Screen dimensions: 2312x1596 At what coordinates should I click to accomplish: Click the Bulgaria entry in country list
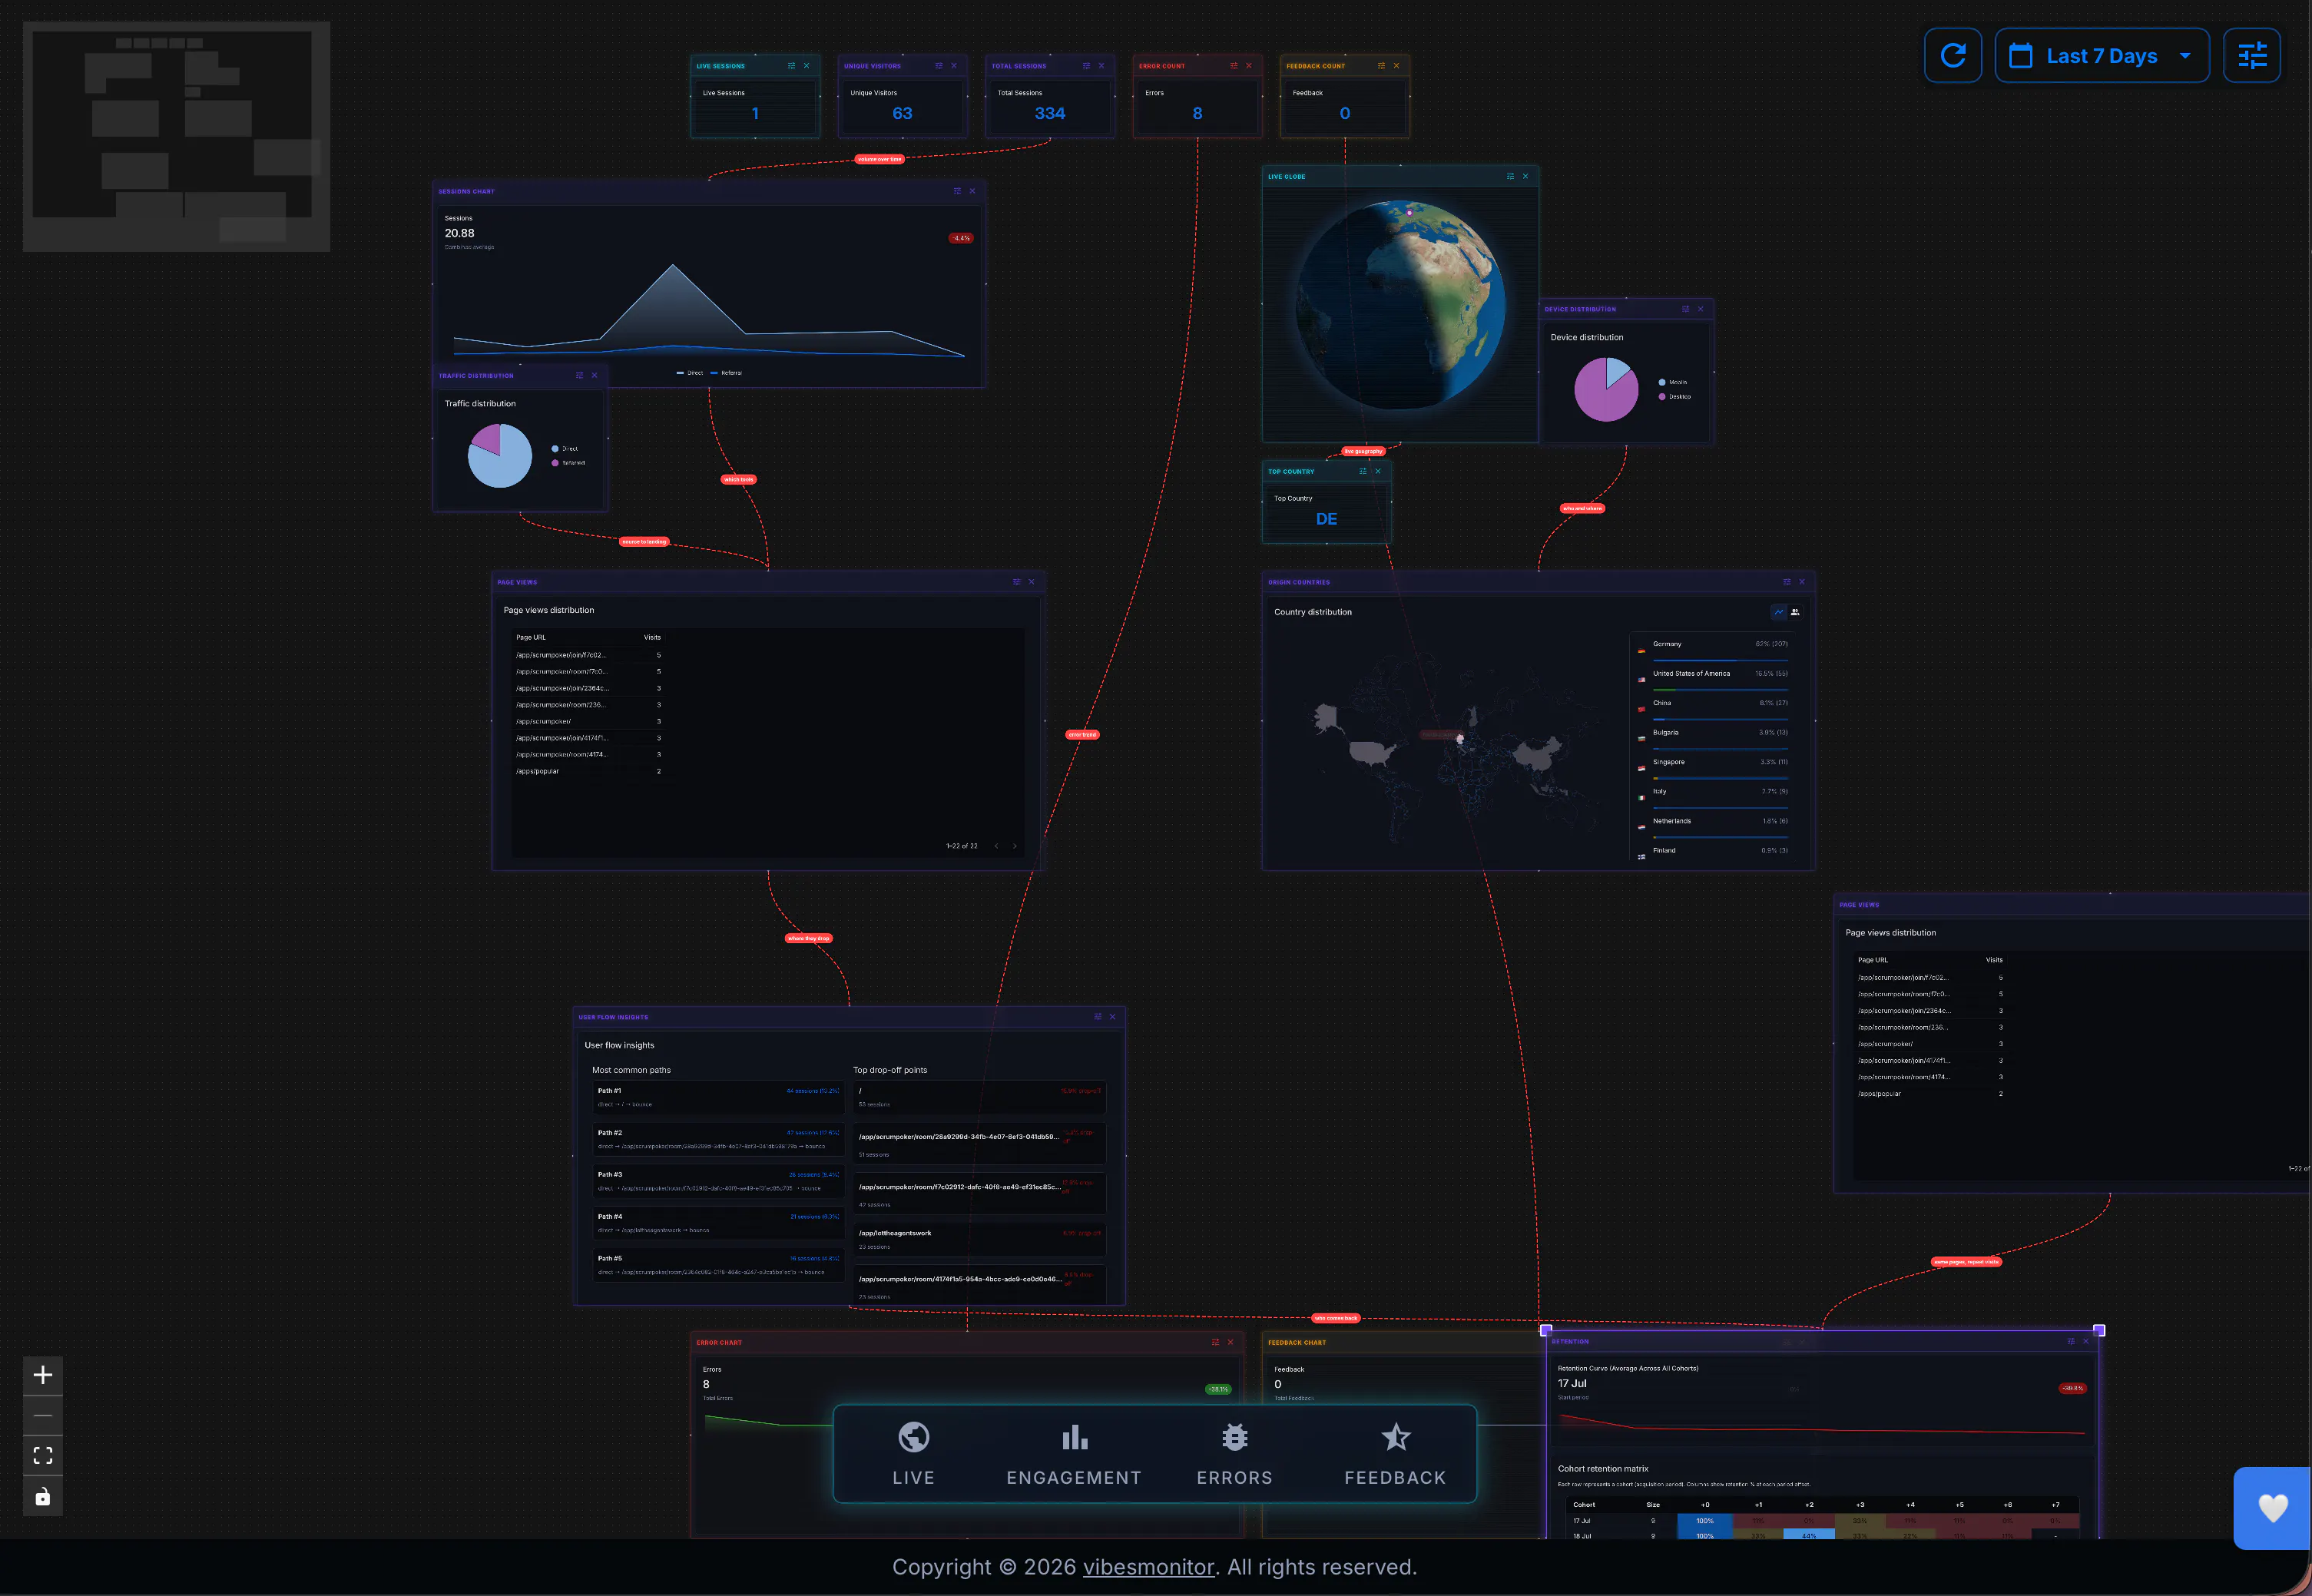pyautogui.click(x=1713, y=737)
